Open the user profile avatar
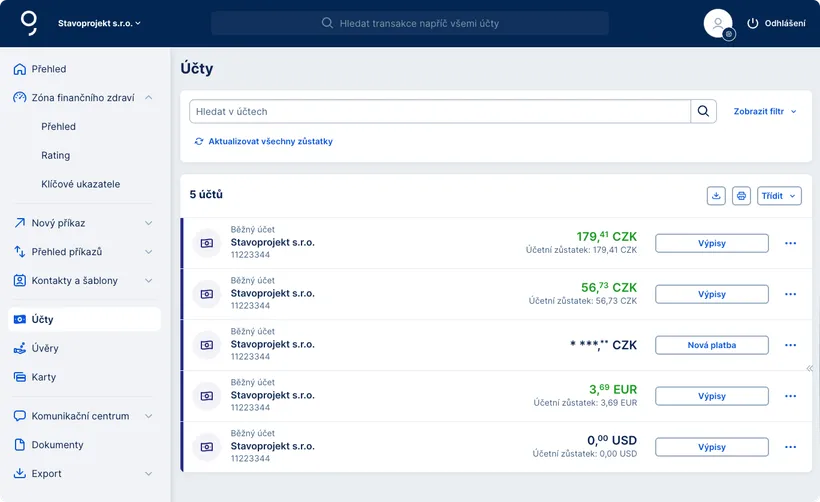The image size is (820, 502). pos(718,23)
